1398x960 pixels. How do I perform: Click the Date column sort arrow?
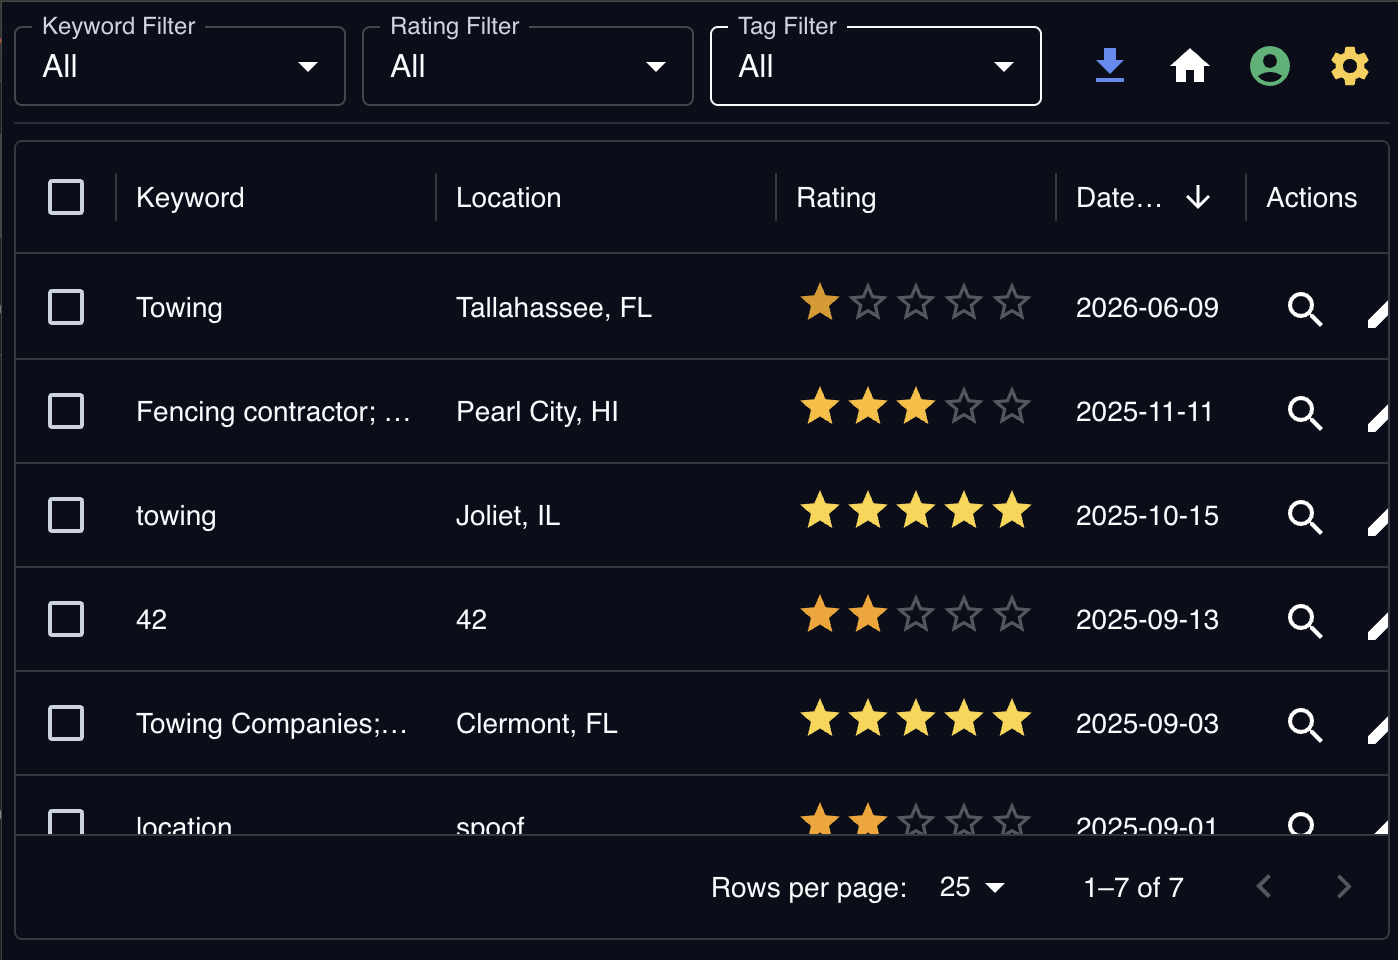(1198, 198)
